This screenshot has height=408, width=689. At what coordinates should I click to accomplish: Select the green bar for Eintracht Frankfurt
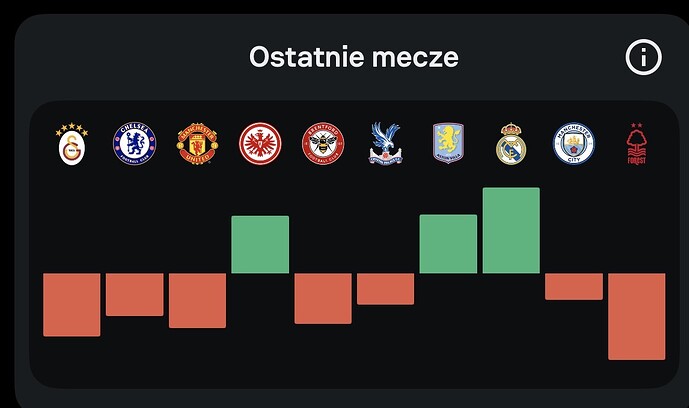point(260,244)
